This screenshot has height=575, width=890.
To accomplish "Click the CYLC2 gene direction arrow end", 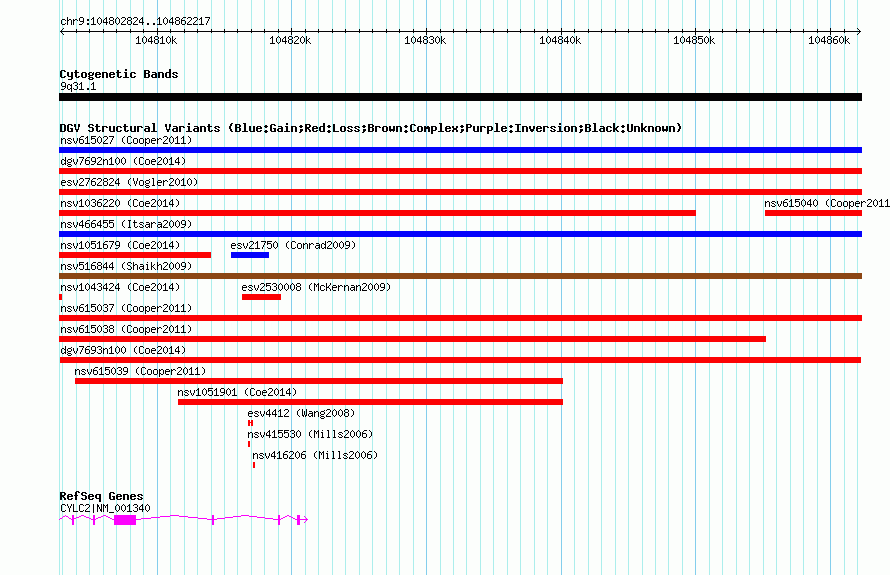I will 305,519.
